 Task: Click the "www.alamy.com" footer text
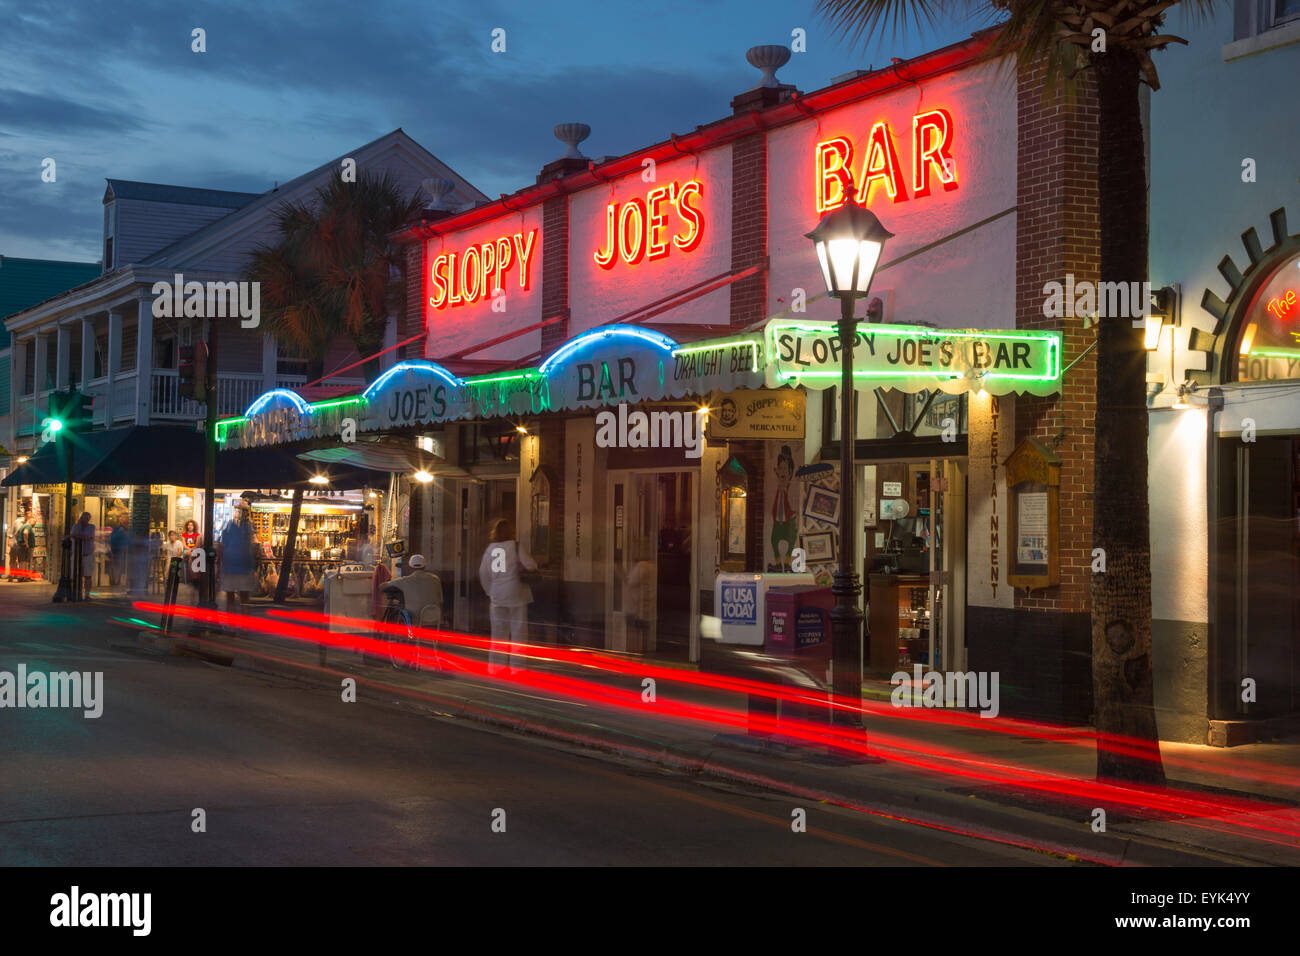tap(1181, 923)
